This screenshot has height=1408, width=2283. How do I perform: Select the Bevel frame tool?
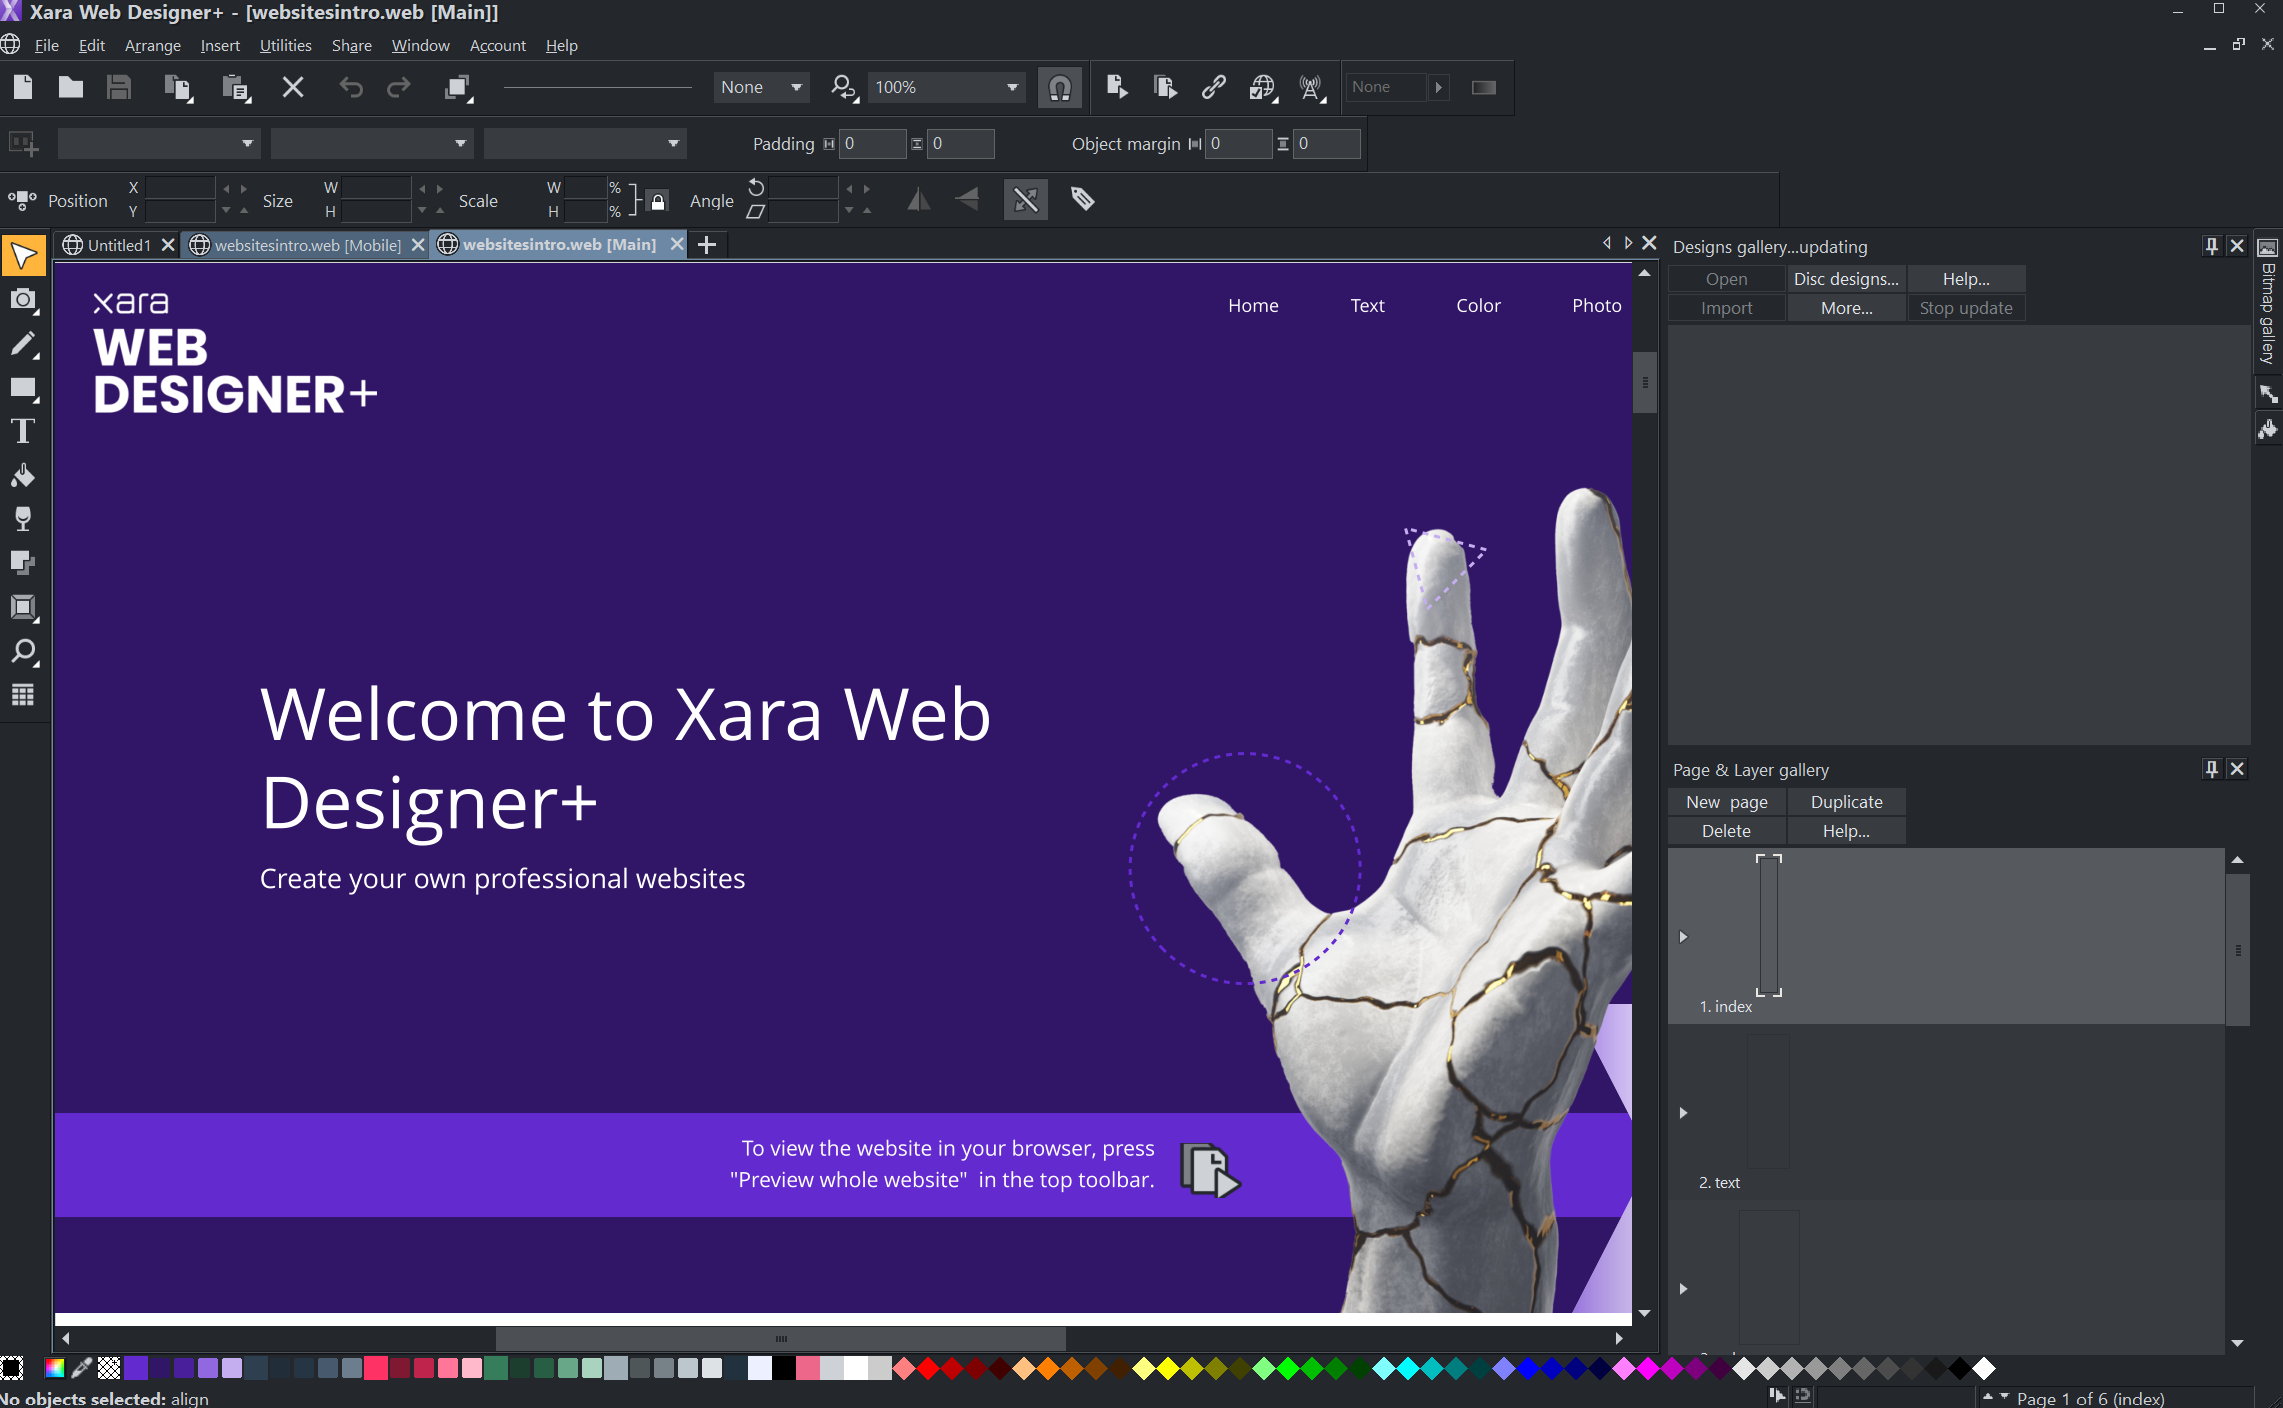point(23,607)
